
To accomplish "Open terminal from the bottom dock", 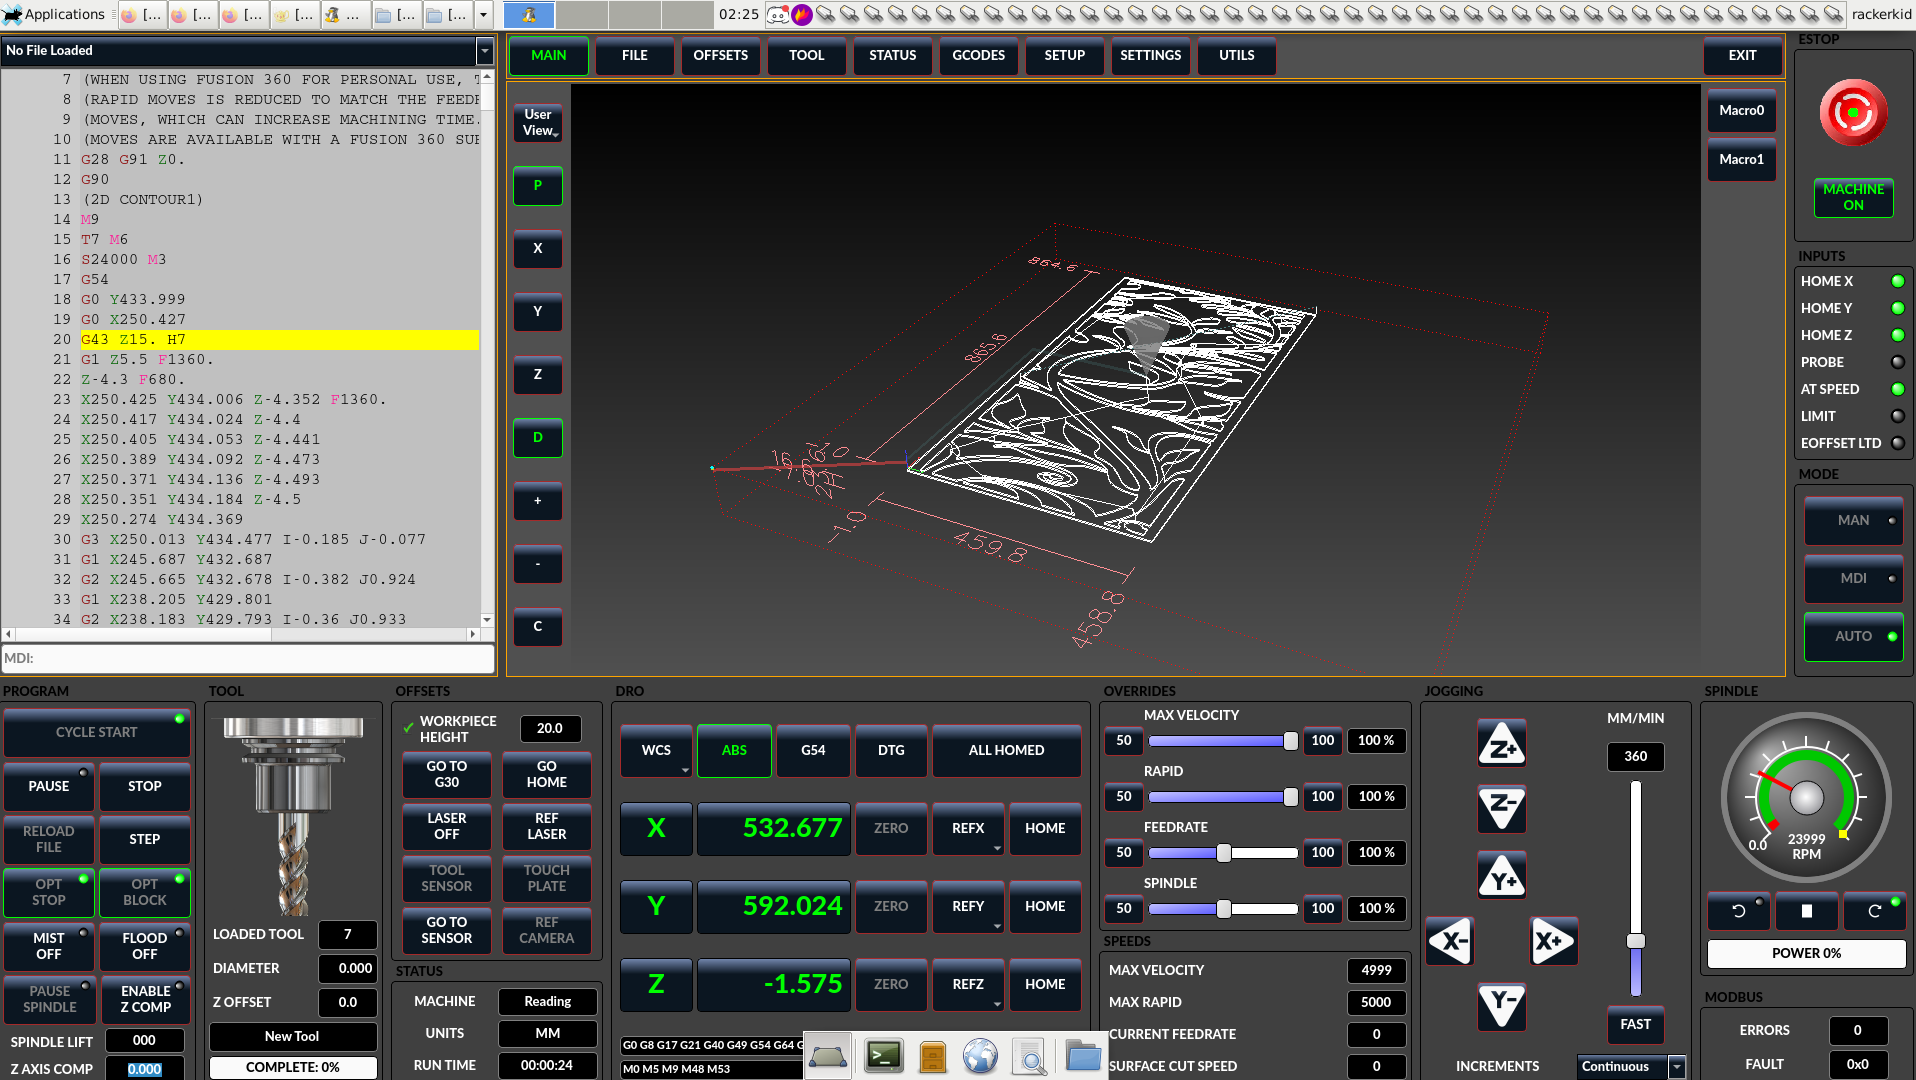I will tap(884, 1056).
